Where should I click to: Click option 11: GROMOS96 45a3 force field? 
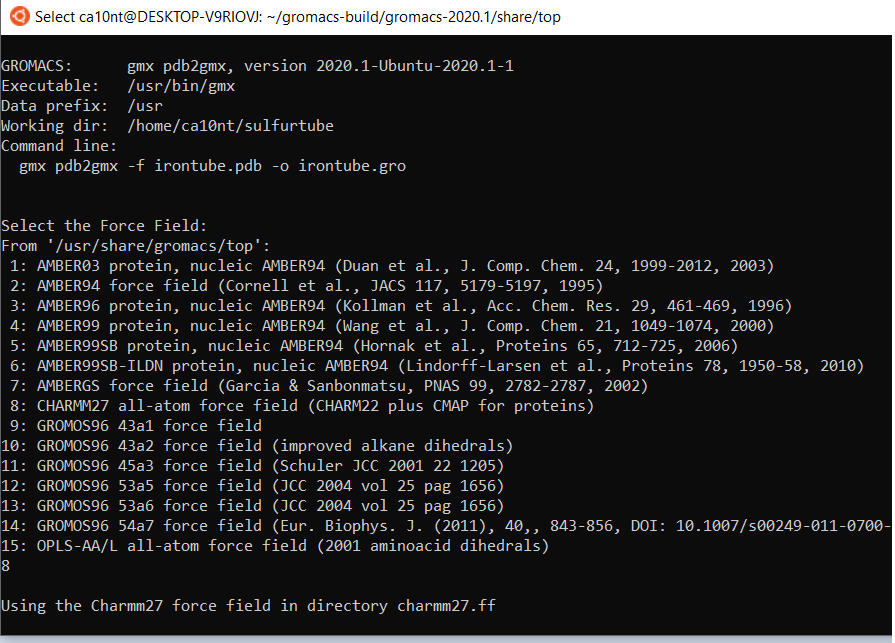pyautogui.click(x=252, y=466)
